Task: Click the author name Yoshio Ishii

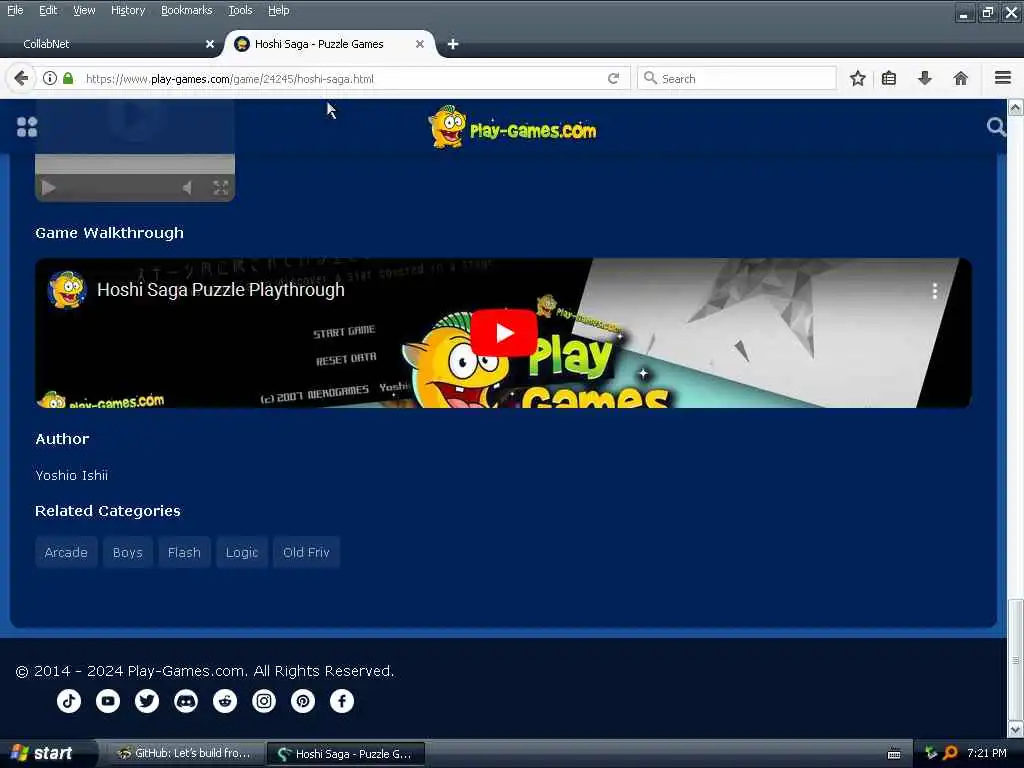Action: click(x=72, y=475)
